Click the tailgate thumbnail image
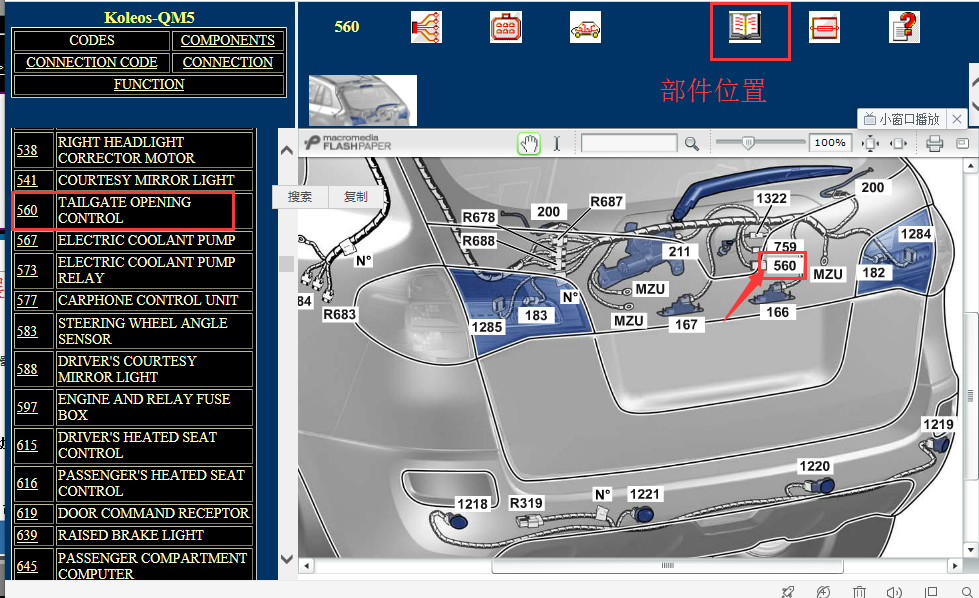This screenshot has height=598, width=979. click(x=363, y=100)
